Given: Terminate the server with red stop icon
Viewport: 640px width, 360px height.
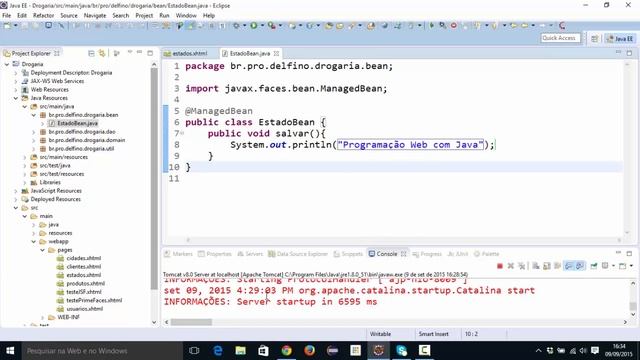Looking at the screenshot, I should [500, 266].
